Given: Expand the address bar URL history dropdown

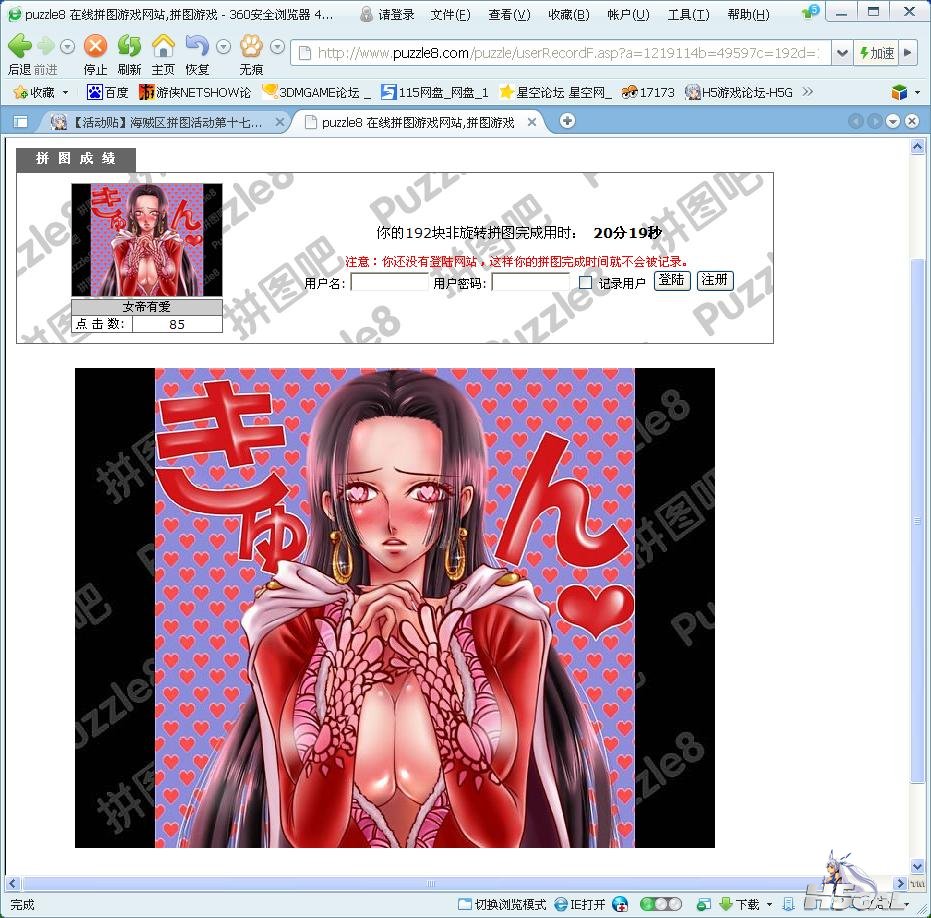Looking at the screenshot, I should pyautogui.click(x=842, y=53).
